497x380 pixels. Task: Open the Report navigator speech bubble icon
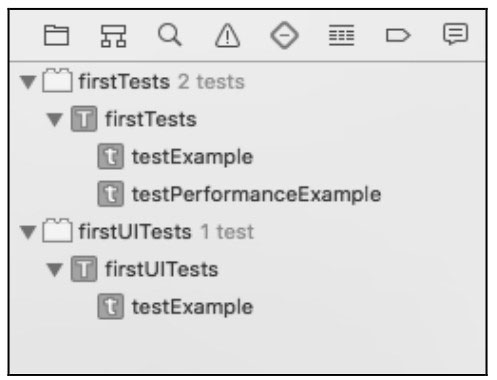[455, 34]
